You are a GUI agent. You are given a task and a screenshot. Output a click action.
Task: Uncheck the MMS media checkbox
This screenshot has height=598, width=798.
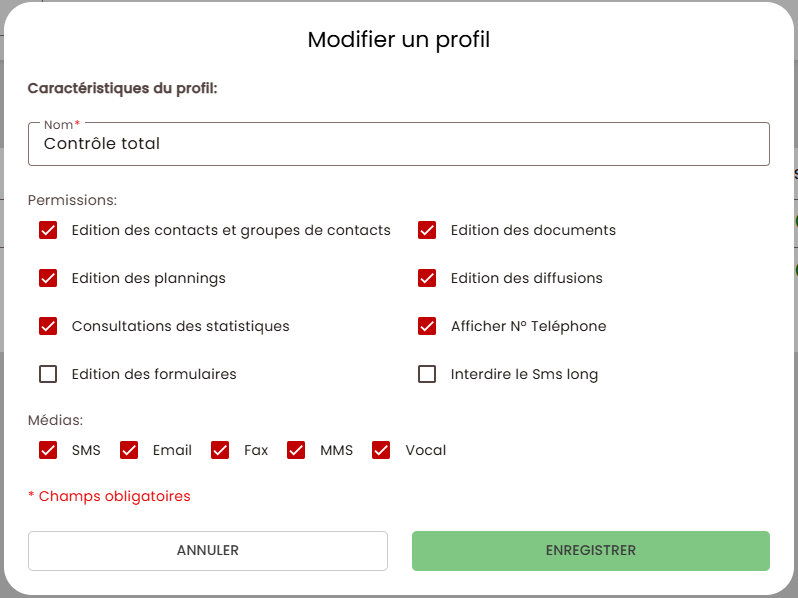pyautogui.click(x=296, y=450)
